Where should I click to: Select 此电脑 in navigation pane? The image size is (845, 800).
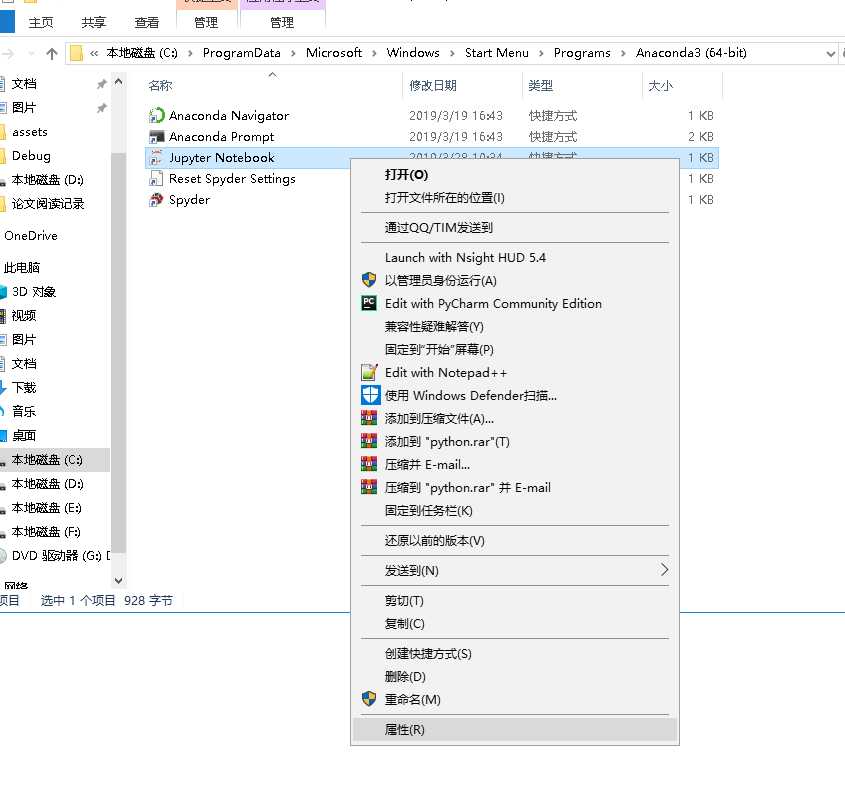click(22, 267)
